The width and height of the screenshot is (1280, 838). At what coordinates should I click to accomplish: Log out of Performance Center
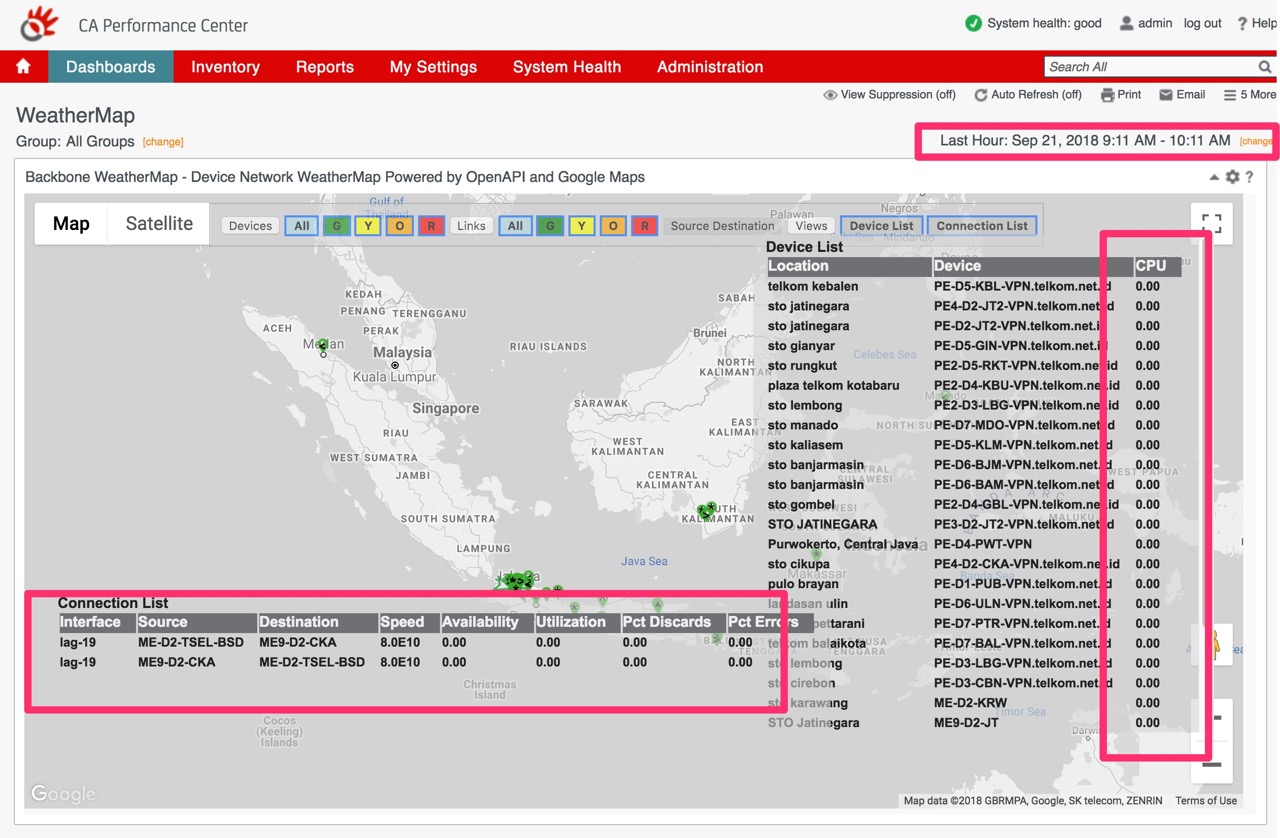1203,23
